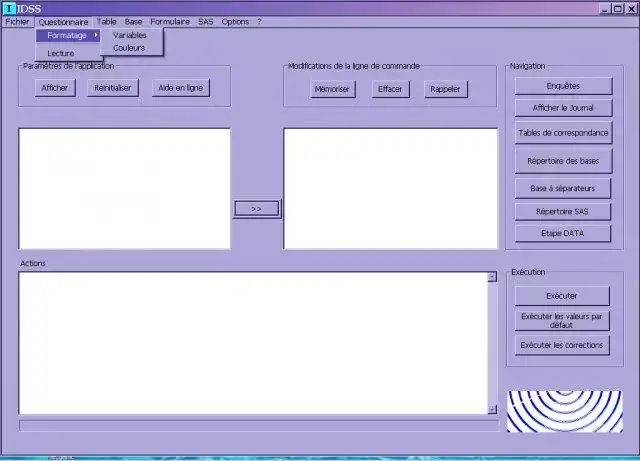Click the Exécuter button
640x461 pixels.
(562, 296)
